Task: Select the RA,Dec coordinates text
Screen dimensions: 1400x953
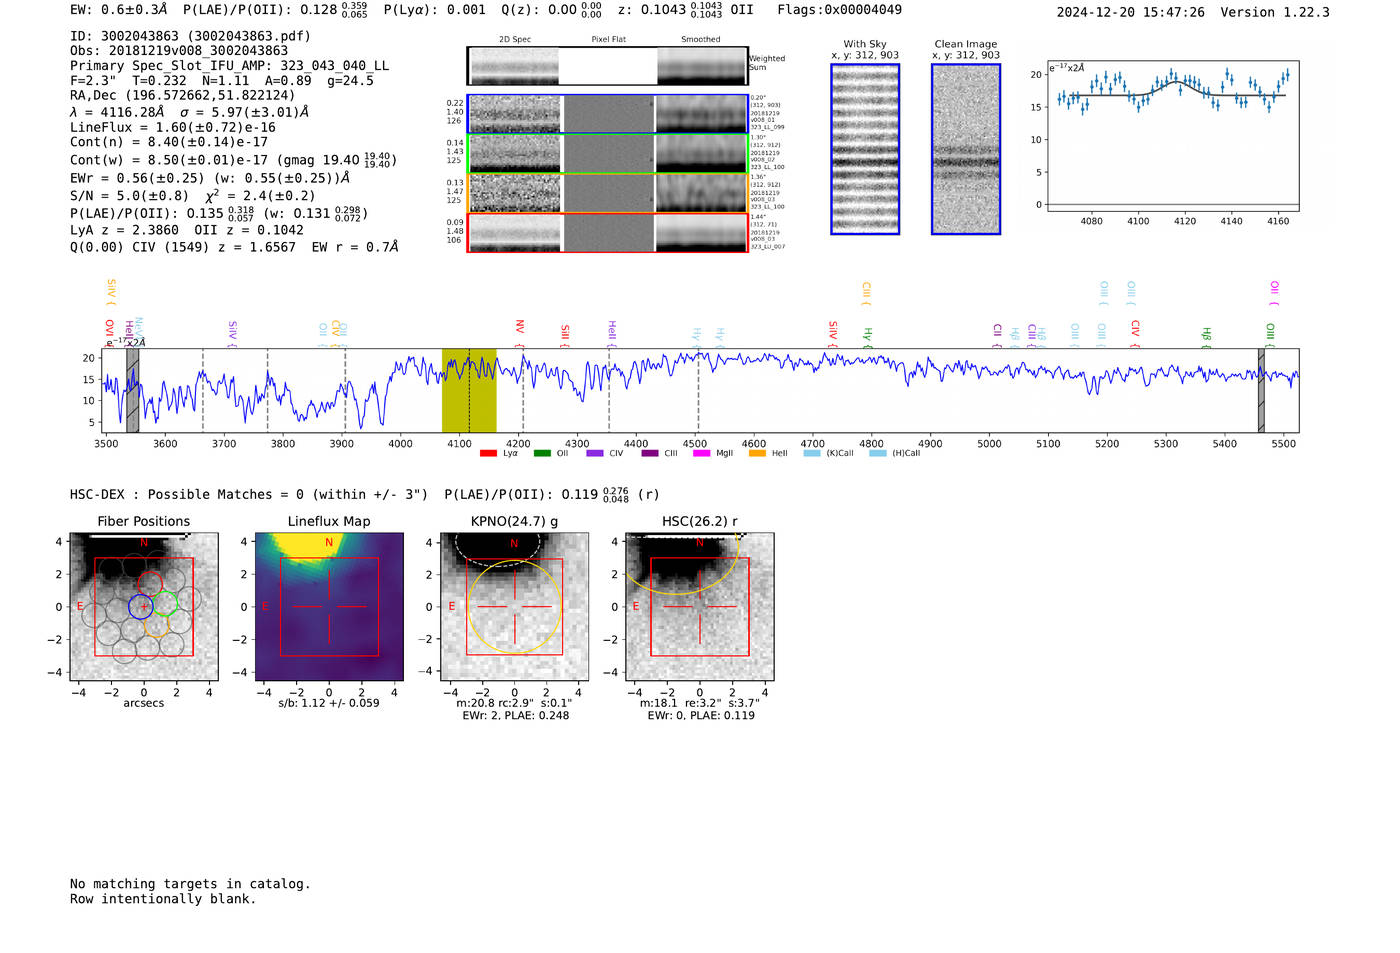Action: 182,96
